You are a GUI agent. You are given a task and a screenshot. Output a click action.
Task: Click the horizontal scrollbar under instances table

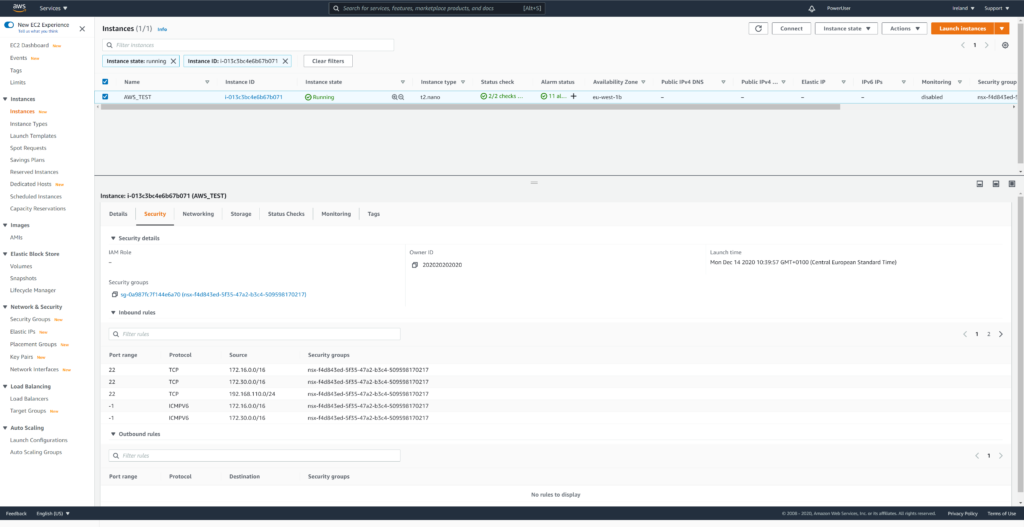coord(468,106)
